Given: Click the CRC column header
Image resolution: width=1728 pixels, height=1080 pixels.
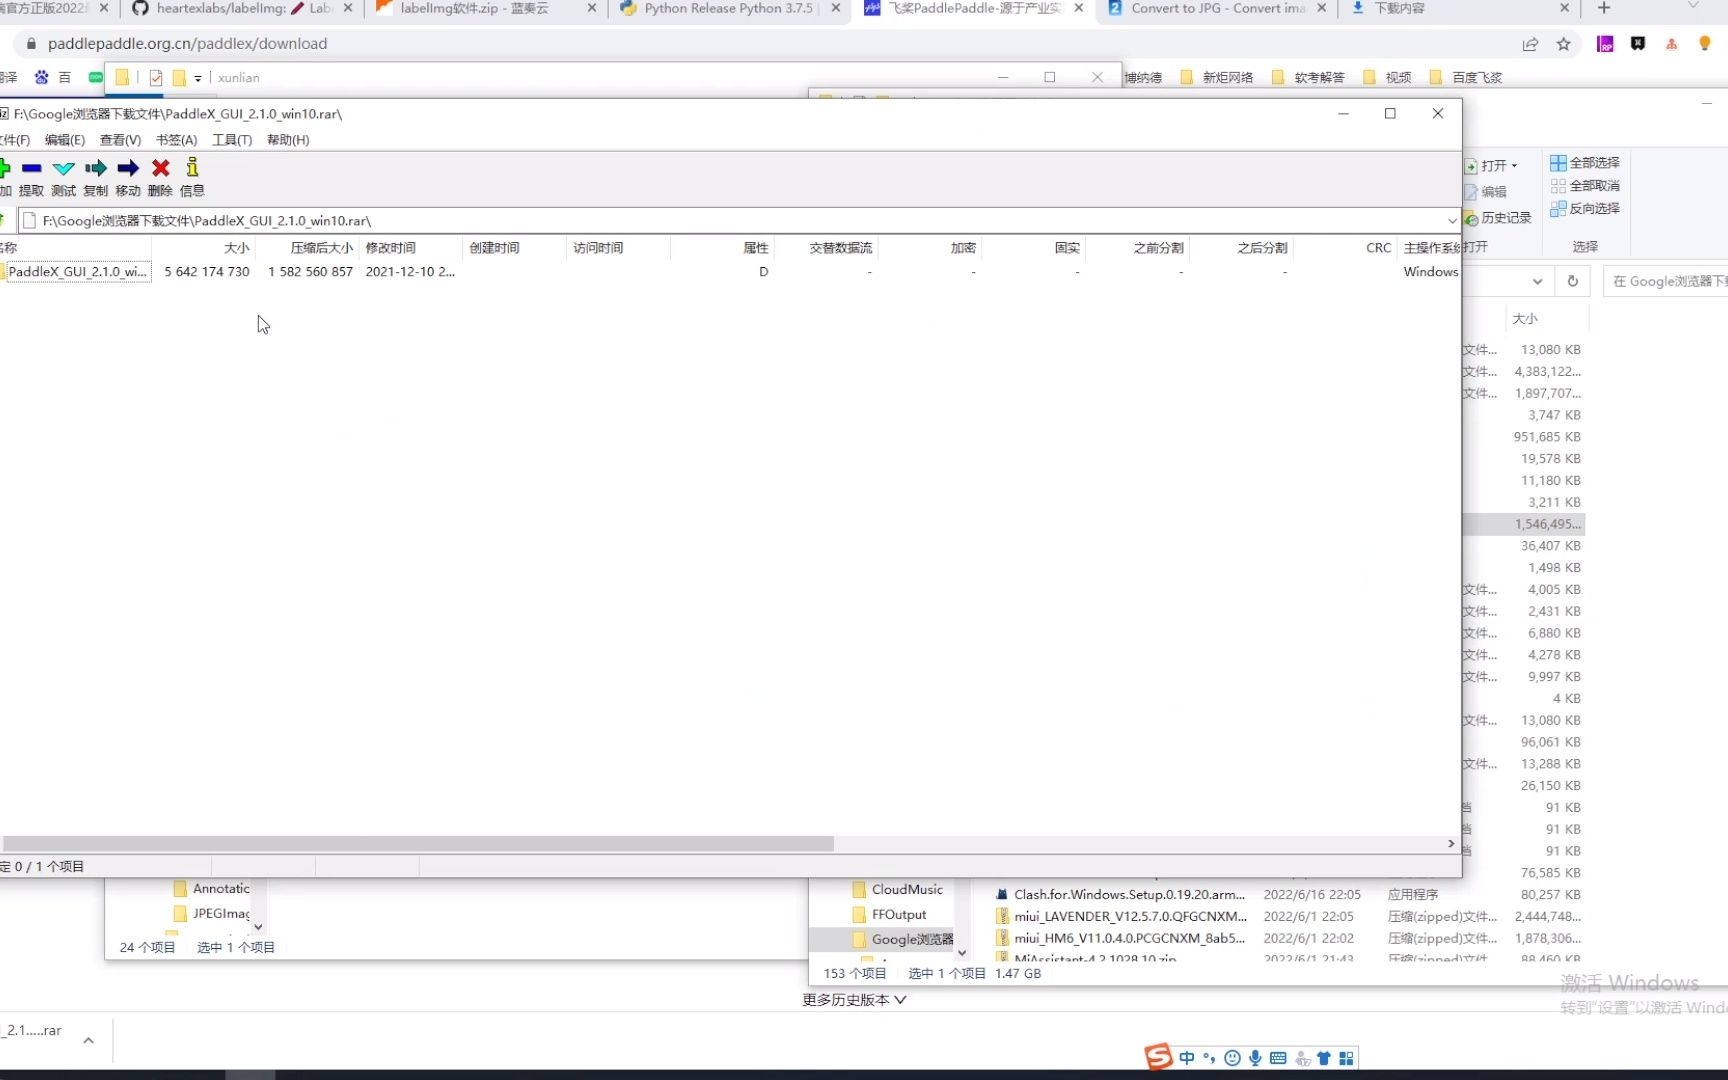Looking at the screenshot, I should (x=1378, y=248).
